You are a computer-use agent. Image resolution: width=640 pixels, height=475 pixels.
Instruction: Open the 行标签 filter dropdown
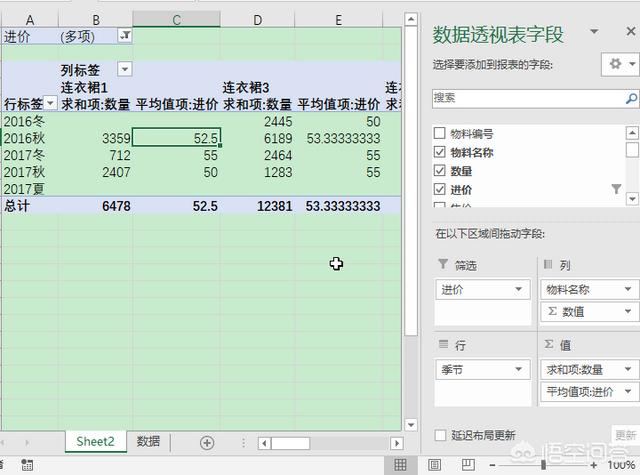click(x=50, y=103)
